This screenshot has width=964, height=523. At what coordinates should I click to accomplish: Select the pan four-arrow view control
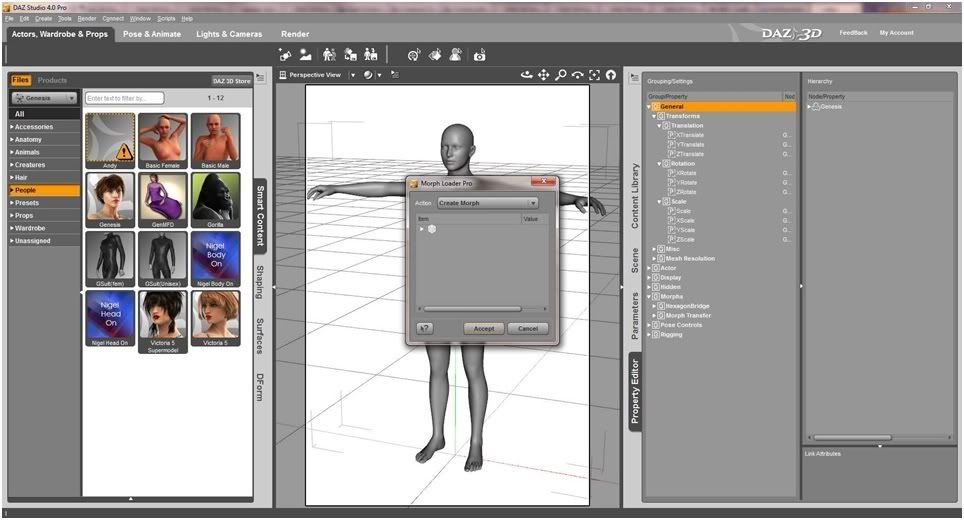543,75
